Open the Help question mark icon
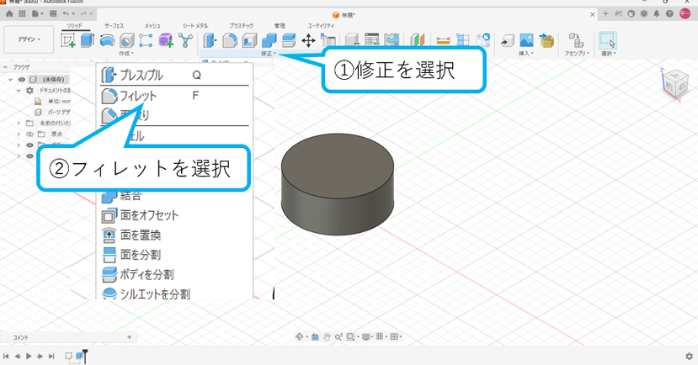This screenshot has width=698, height=365. pos(670,14)
